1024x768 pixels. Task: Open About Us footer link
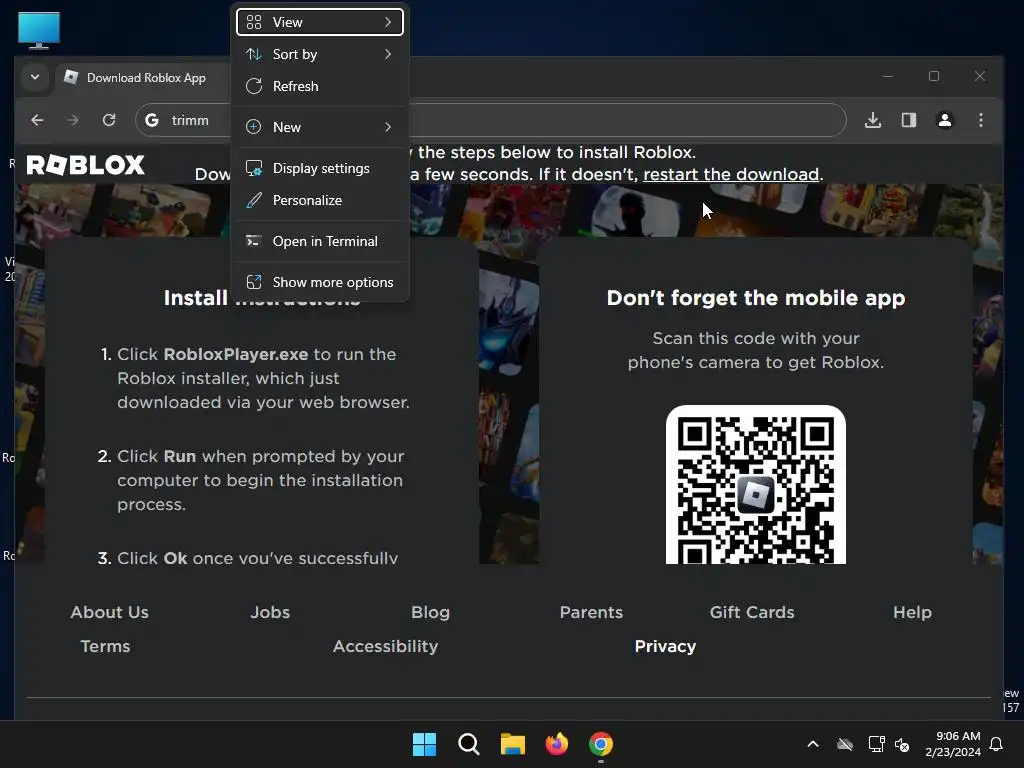(x=110, y=612)
